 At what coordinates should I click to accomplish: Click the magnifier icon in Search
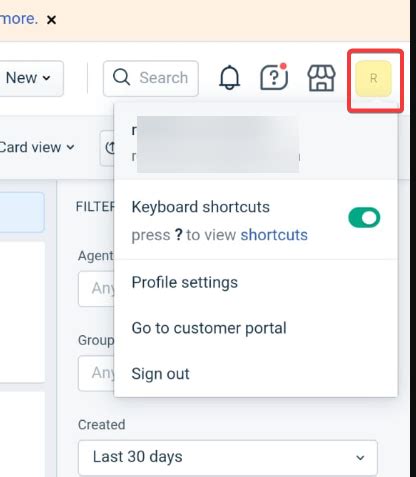point(121,77)
